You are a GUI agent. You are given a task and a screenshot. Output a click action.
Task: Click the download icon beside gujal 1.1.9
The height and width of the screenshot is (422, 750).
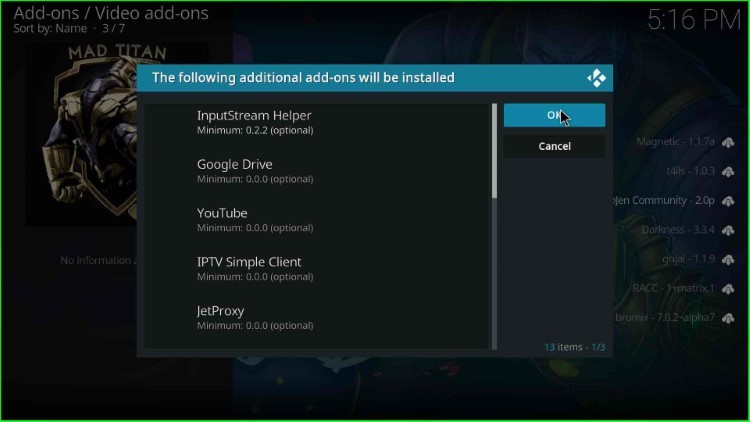(728, 259)
